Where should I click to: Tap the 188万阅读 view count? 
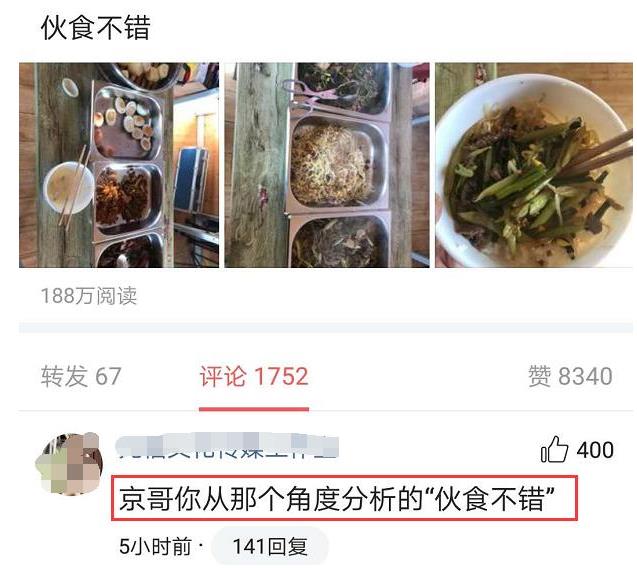[89, 296]
